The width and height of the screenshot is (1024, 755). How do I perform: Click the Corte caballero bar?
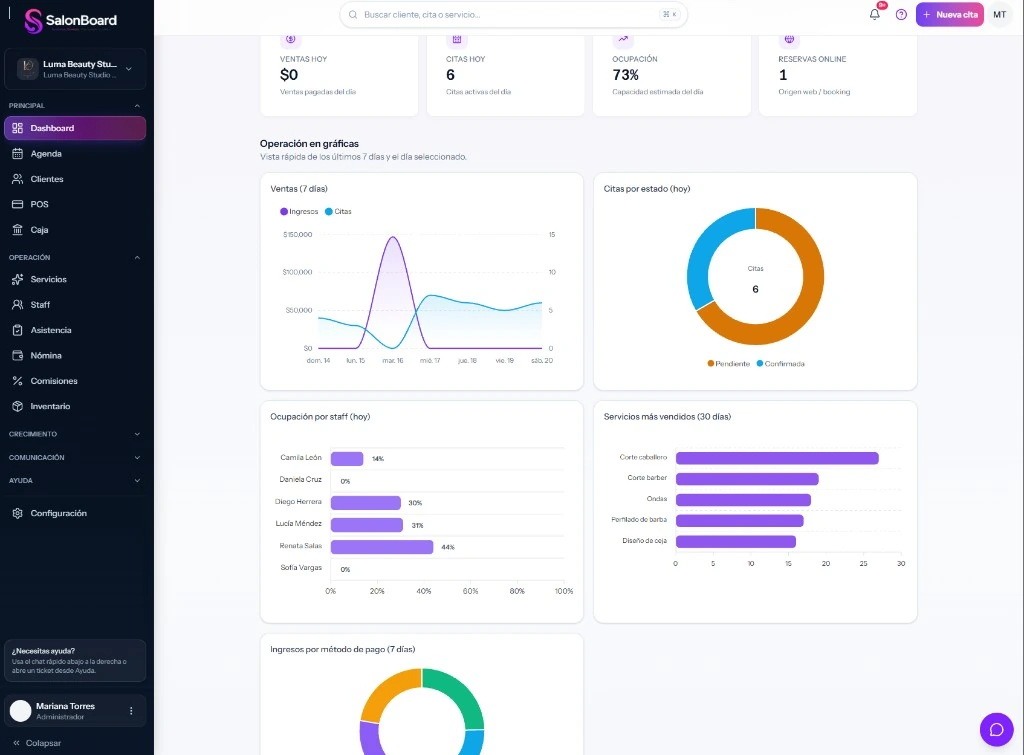(777, 458)
